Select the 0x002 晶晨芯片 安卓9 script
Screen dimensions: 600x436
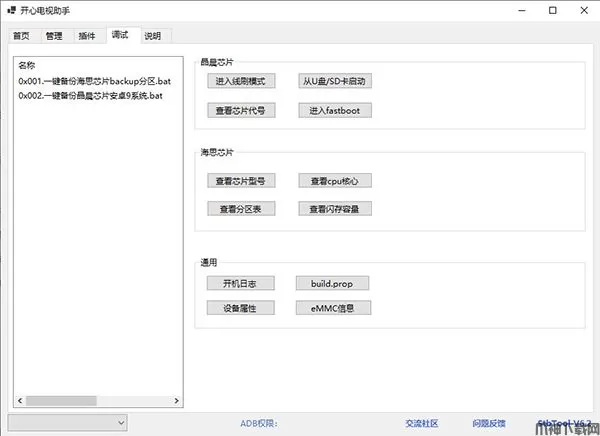click(x=90, y=96)
